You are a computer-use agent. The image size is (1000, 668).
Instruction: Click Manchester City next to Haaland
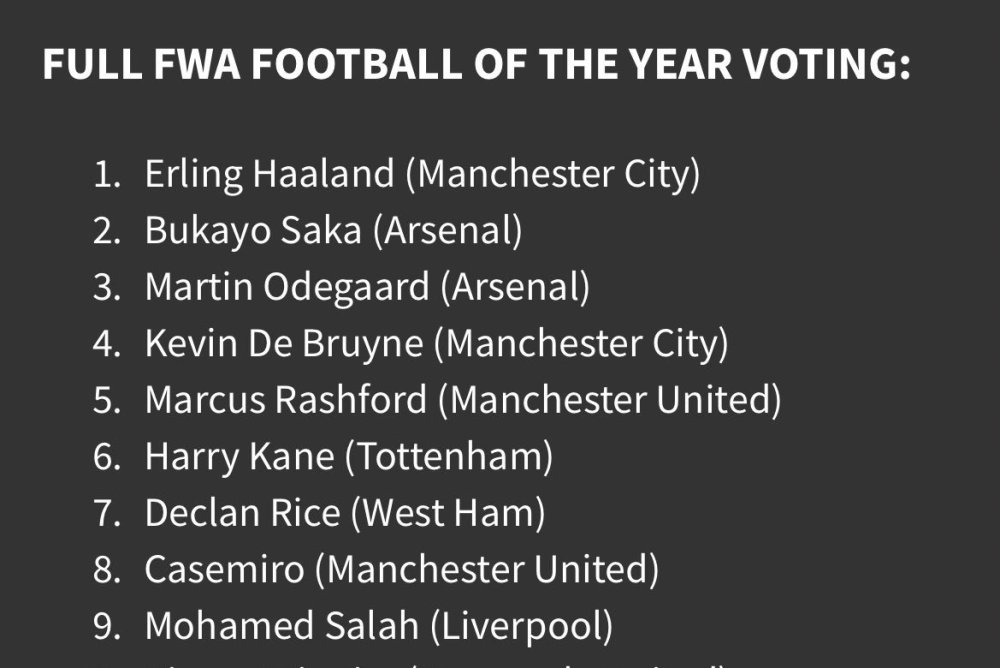pyautogui.click(x=554, y=174)
